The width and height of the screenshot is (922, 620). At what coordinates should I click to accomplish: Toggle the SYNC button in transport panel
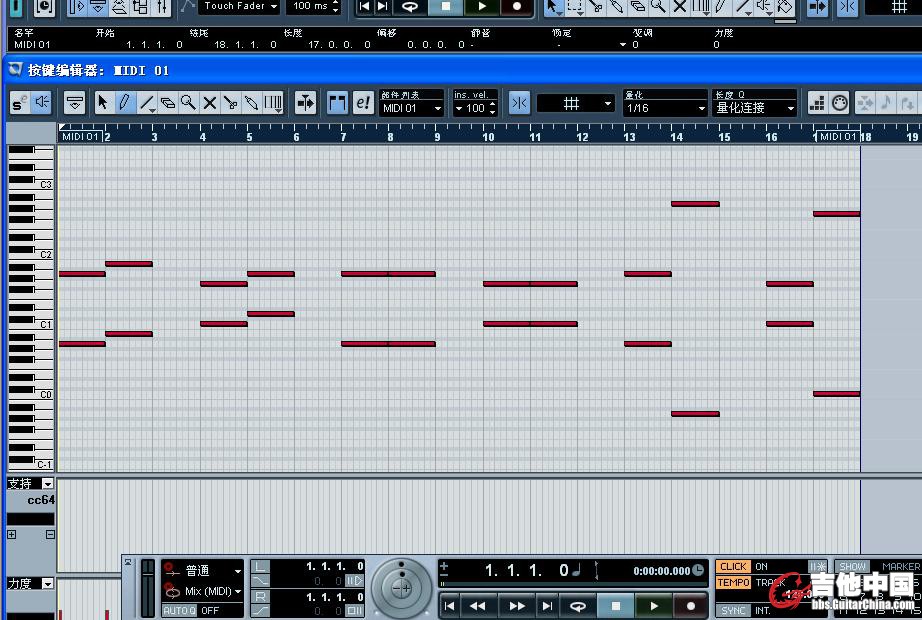pyautogui.click(x=733, y=611)
